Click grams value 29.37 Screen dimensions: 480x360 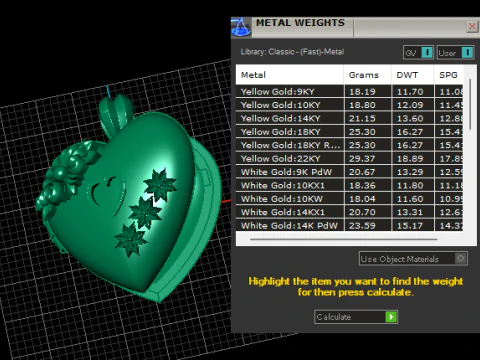pos(362,158)
